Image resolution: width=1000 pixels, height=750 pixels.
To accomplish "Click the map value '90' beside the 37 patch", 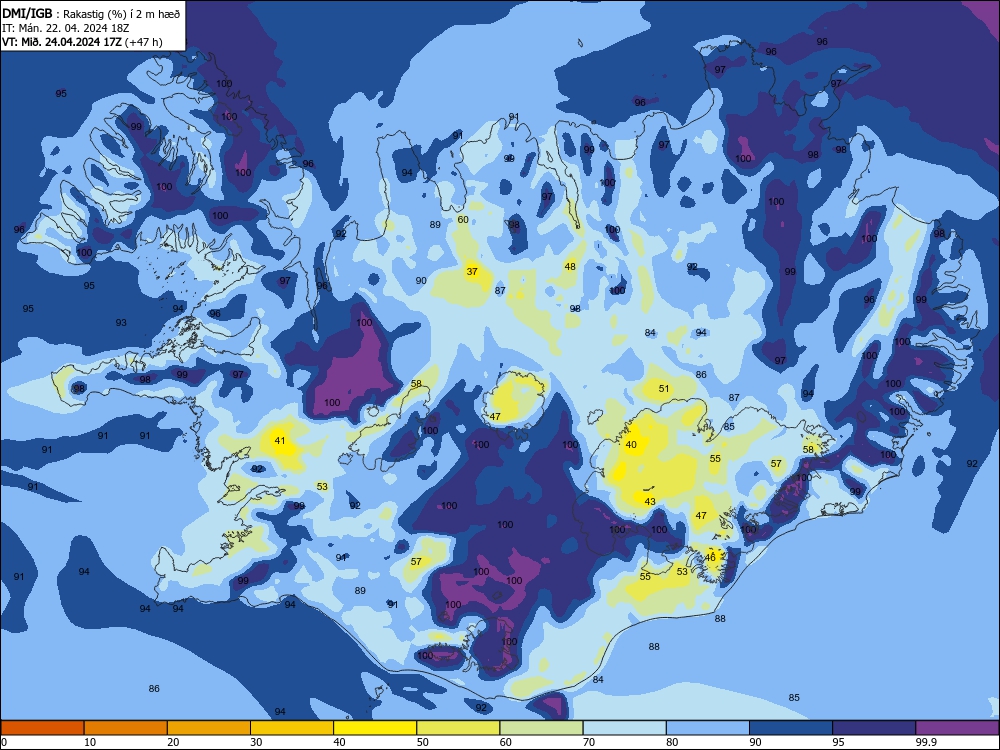I will pyautogui.click(x=421, y=281).
